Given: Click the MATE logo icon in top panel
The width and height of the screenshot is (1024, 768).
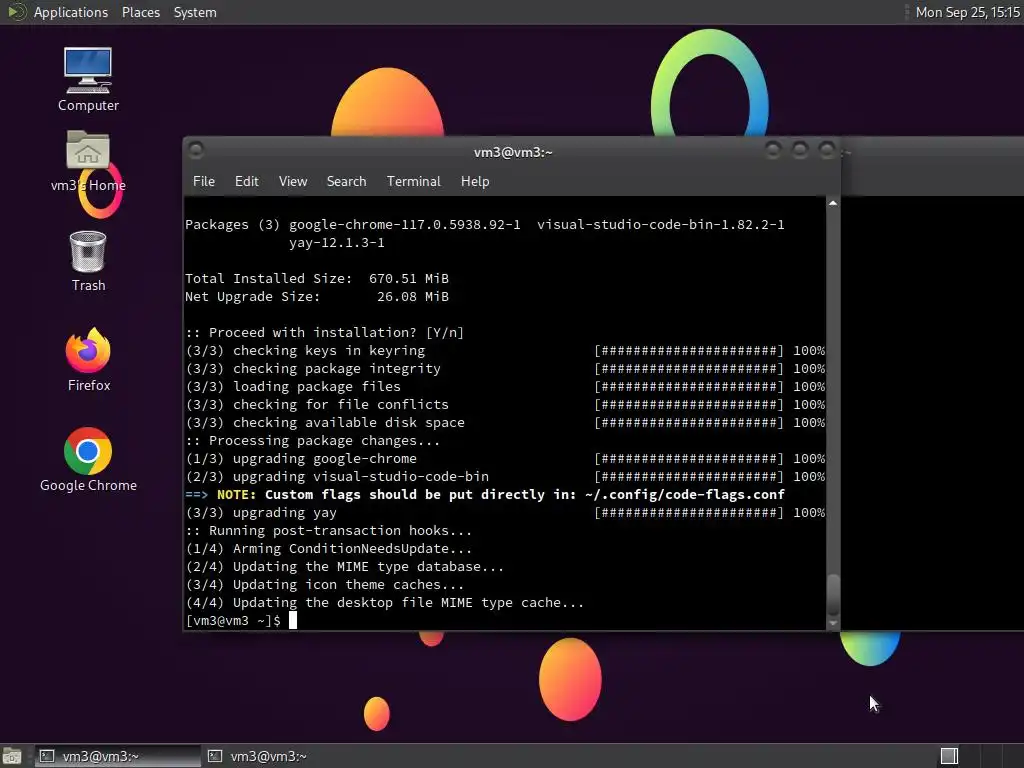Looking at the screenshot, I should (16, 12).
